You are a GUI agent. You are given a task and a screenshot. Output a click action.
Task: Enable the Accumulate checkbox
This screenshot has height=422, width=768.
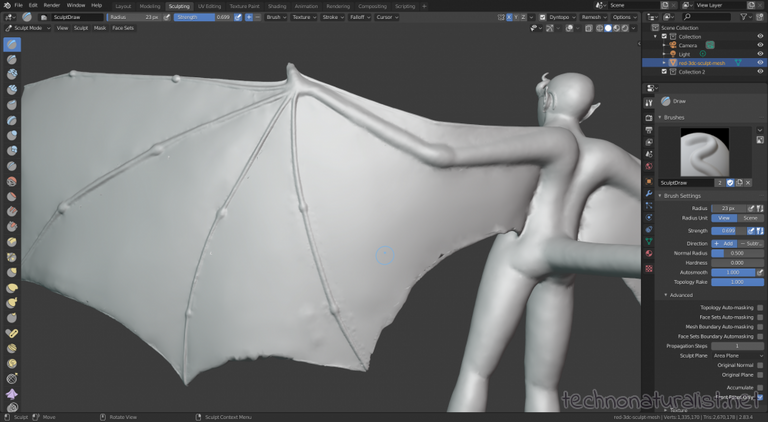click(760, 387)
